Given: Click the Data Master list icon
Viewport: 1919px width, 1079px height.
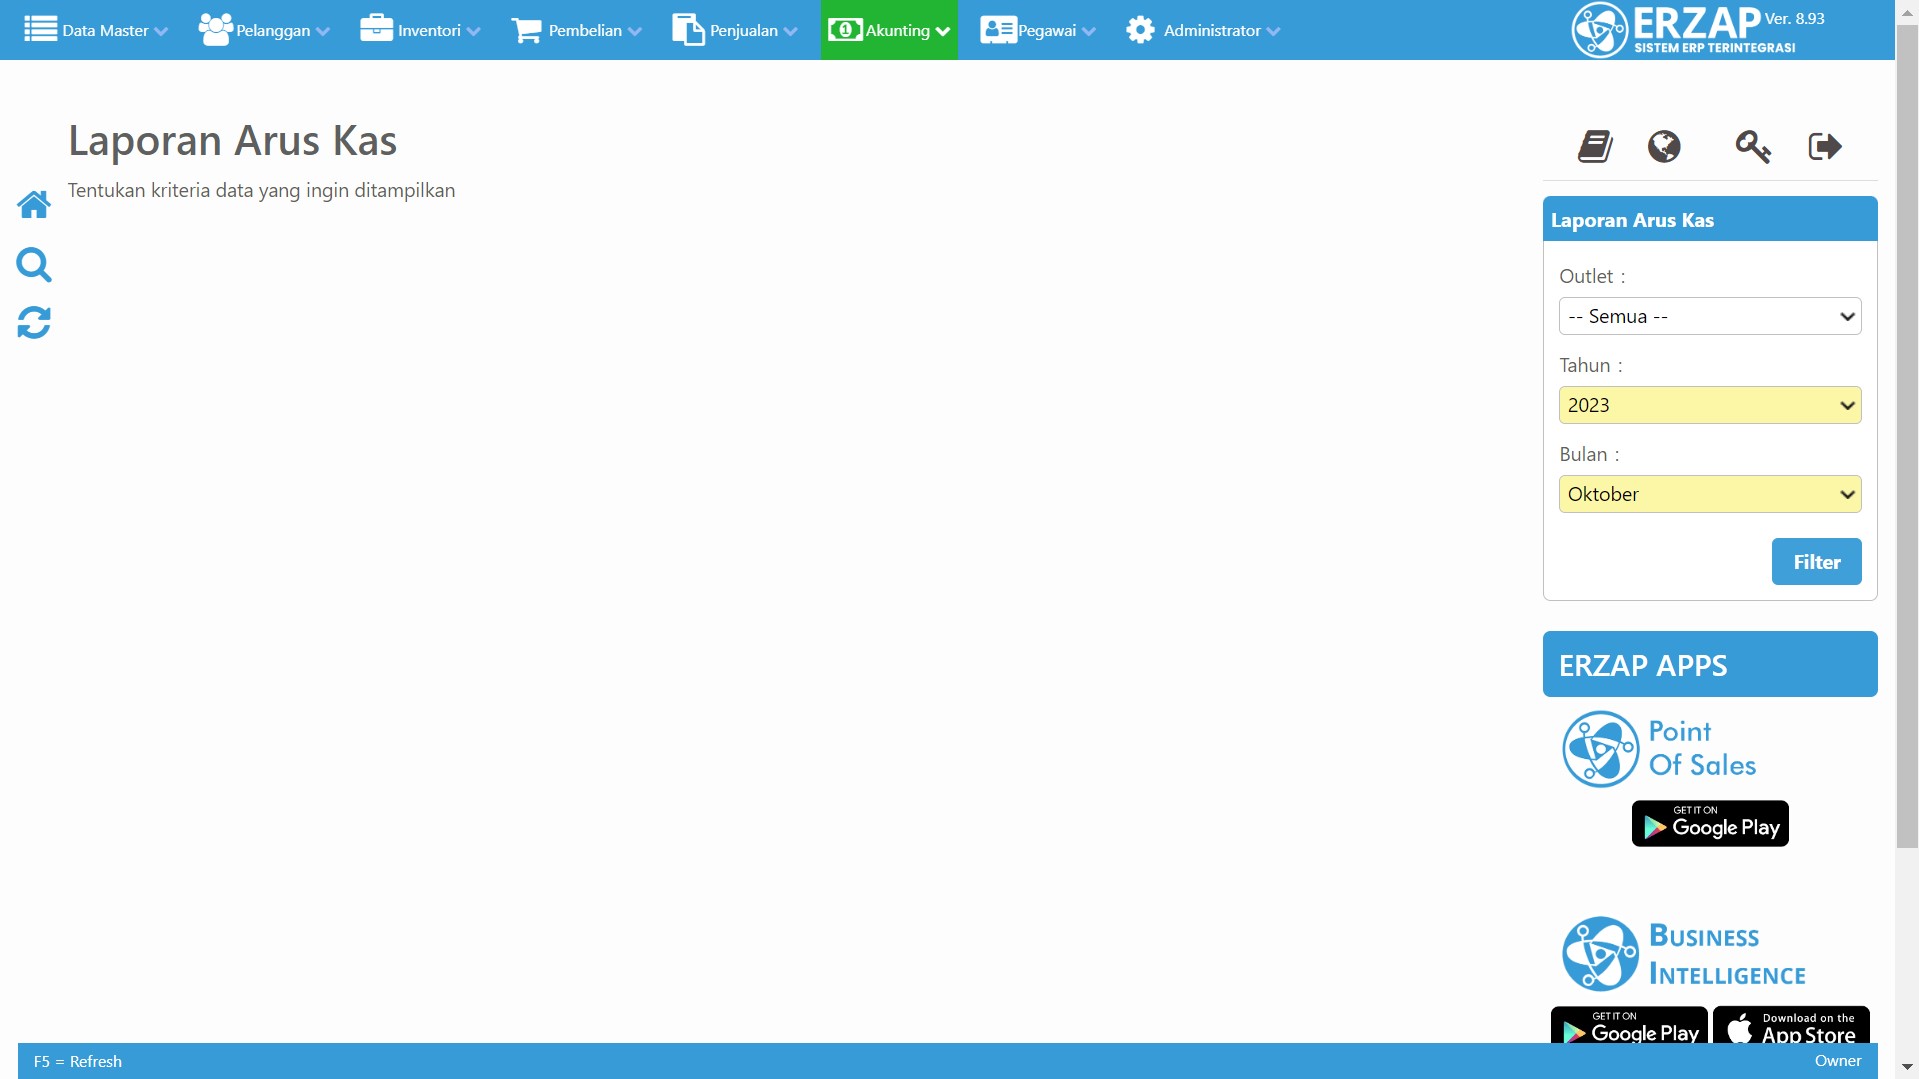Looking at the screenshot, I should [x=40, y=29].
